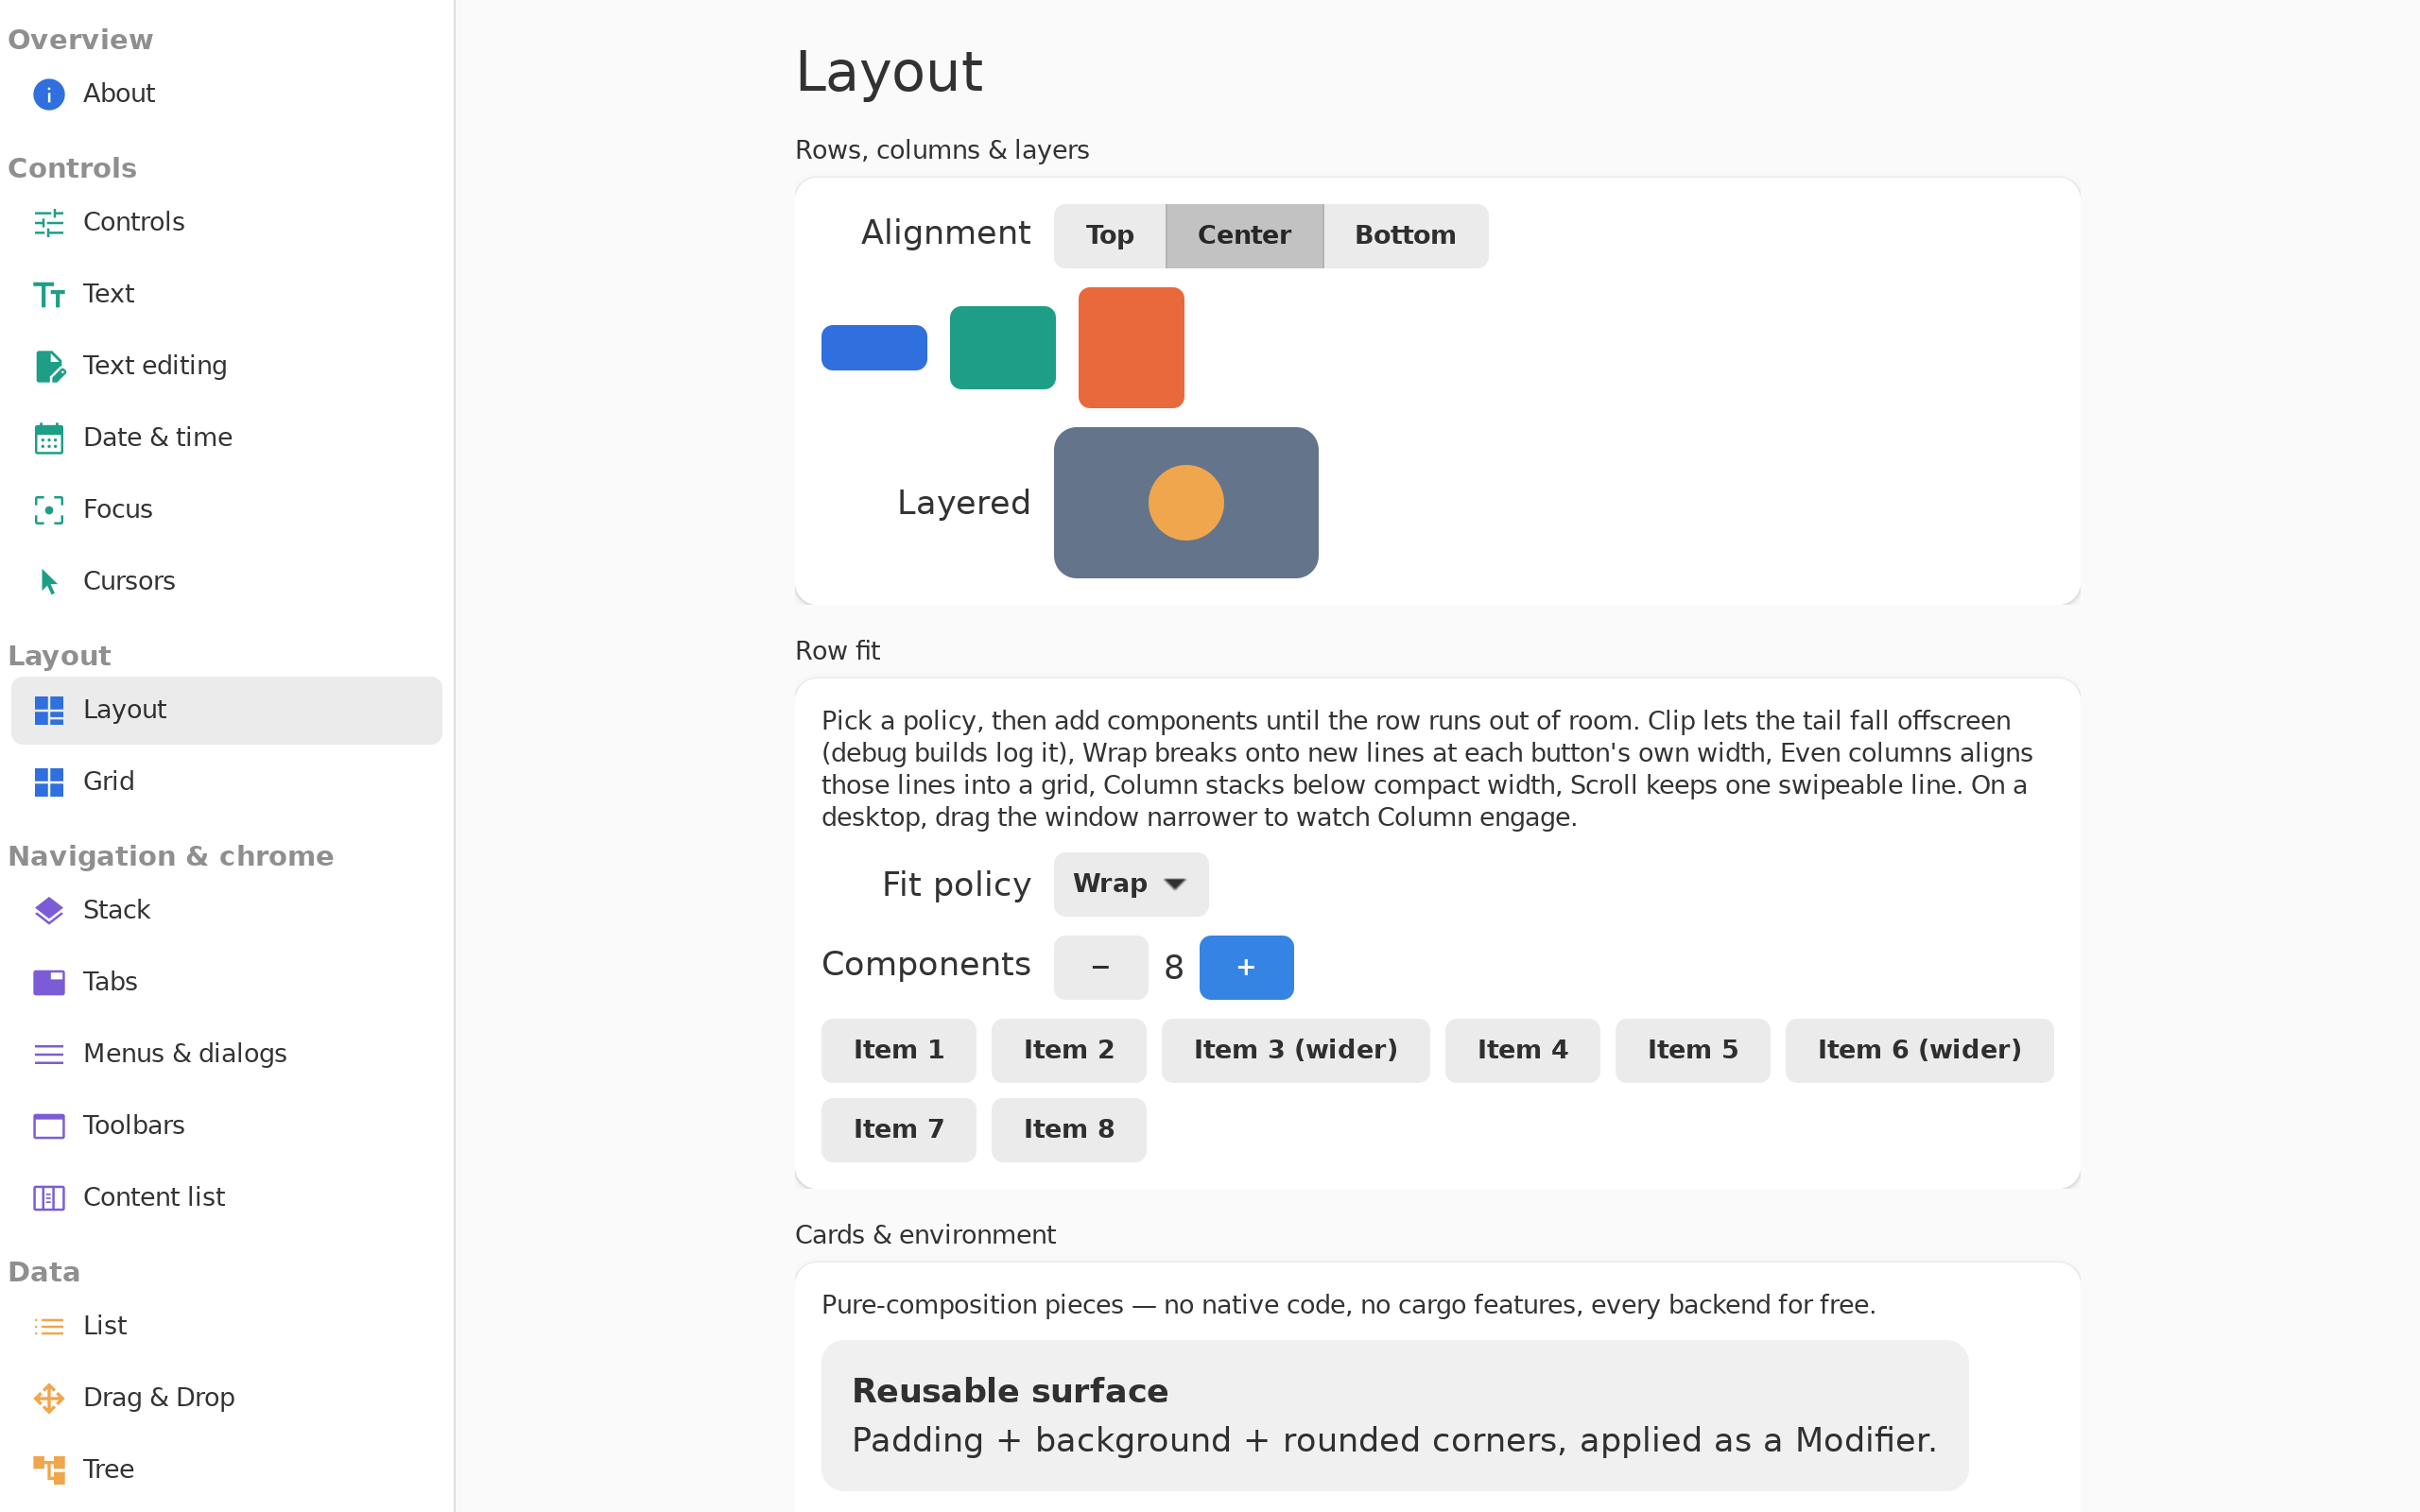Click the components count value 8
The width and height of the screenshot is (2420, 1512).
(x=1174, y=968)
